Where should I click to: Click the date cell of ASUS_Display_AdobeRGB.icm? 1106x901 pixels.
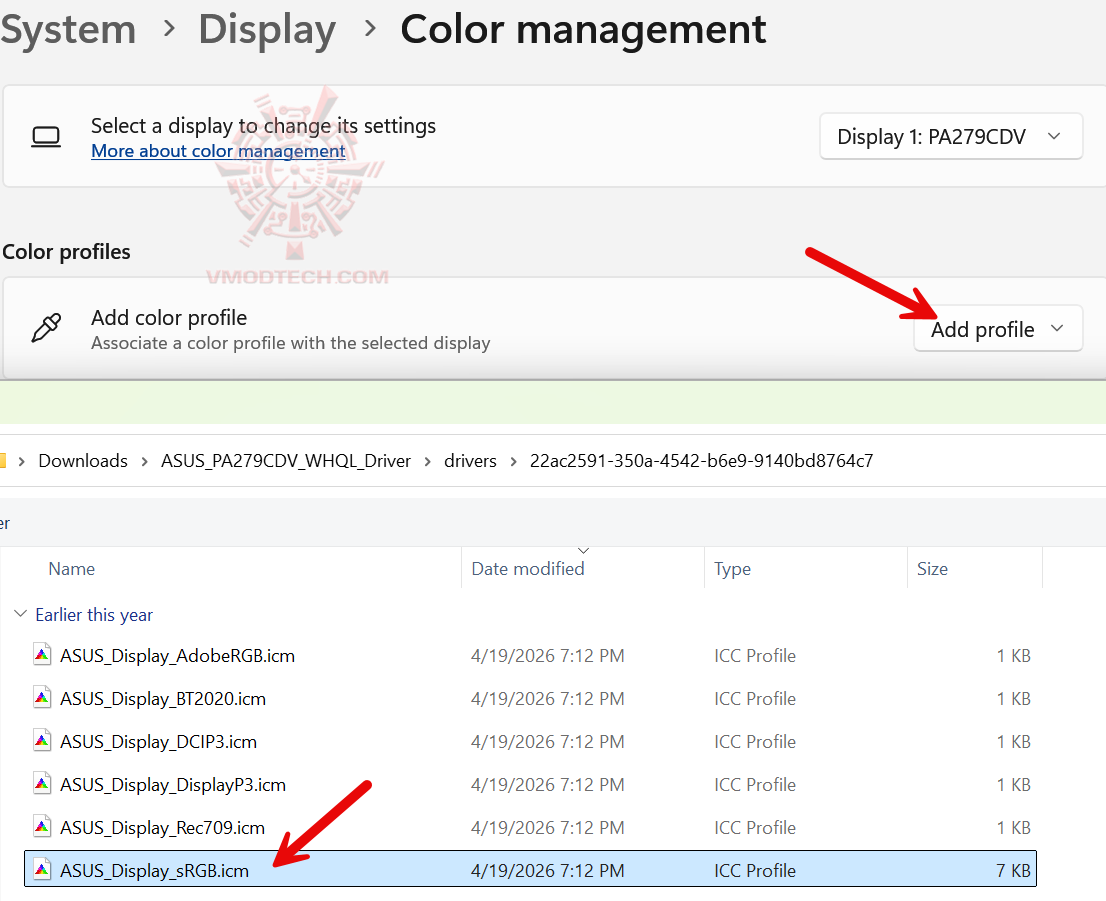click(x=547, y=655)
